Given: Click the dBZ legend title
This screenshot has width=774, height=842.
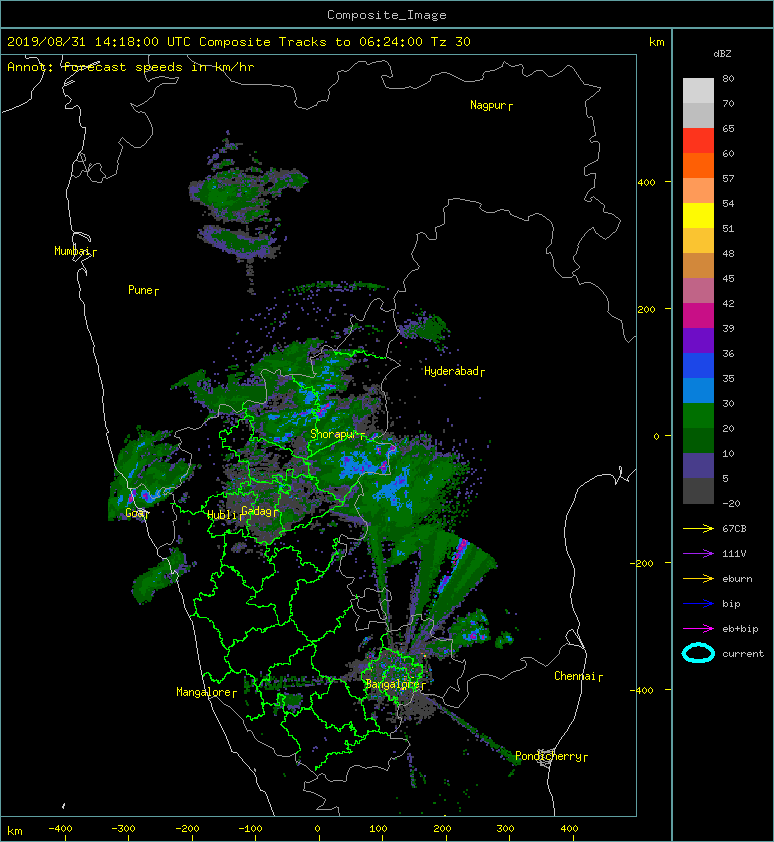Looking at the screenshot, I should (722, 54).
